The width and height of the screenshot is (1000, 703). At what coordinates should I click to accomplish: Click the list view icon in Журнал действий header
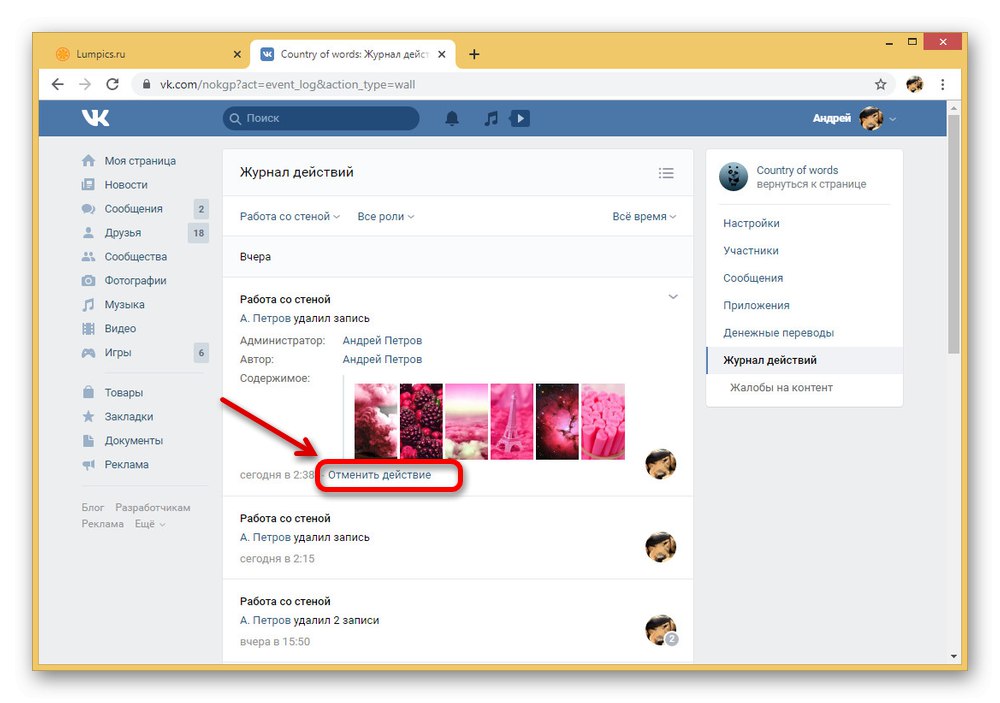click(666, 173)
